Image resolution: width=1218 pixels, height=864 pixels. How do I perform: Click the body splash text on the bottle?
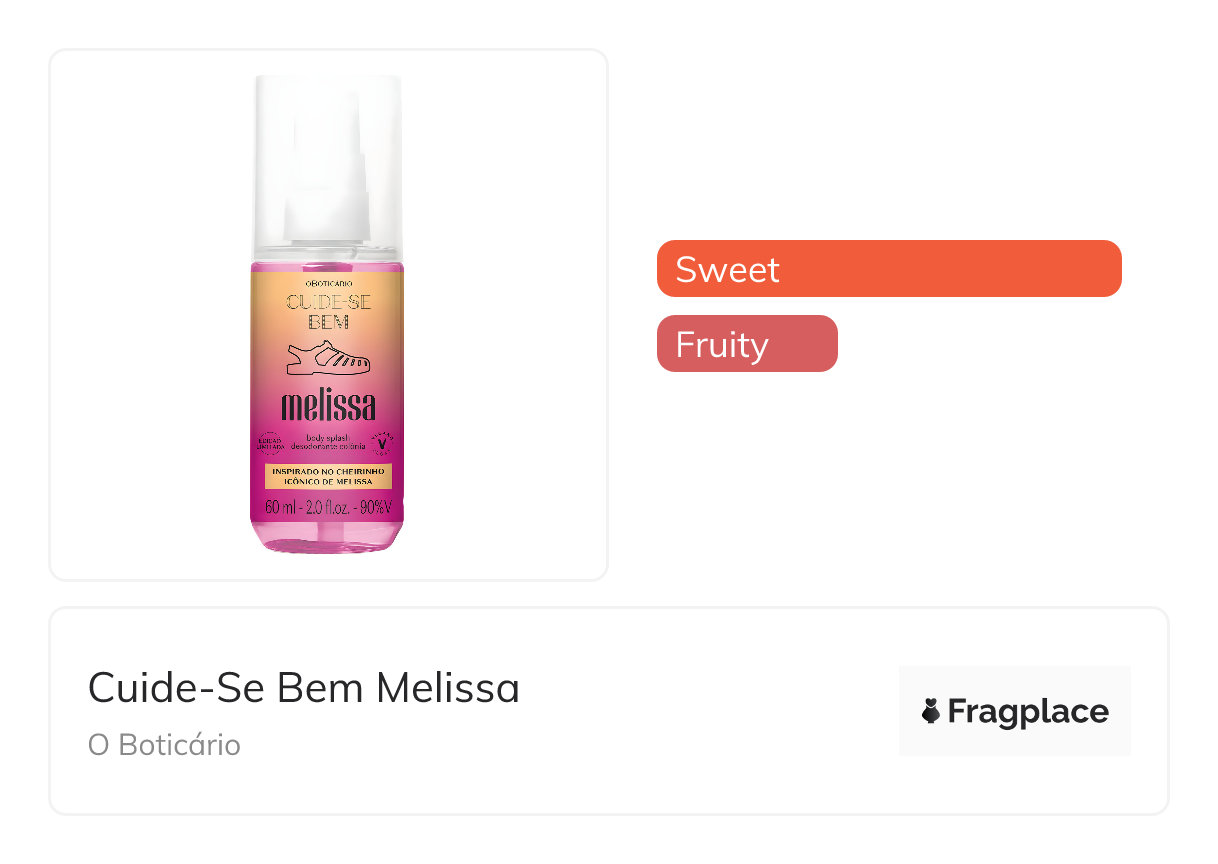point(328,436)
